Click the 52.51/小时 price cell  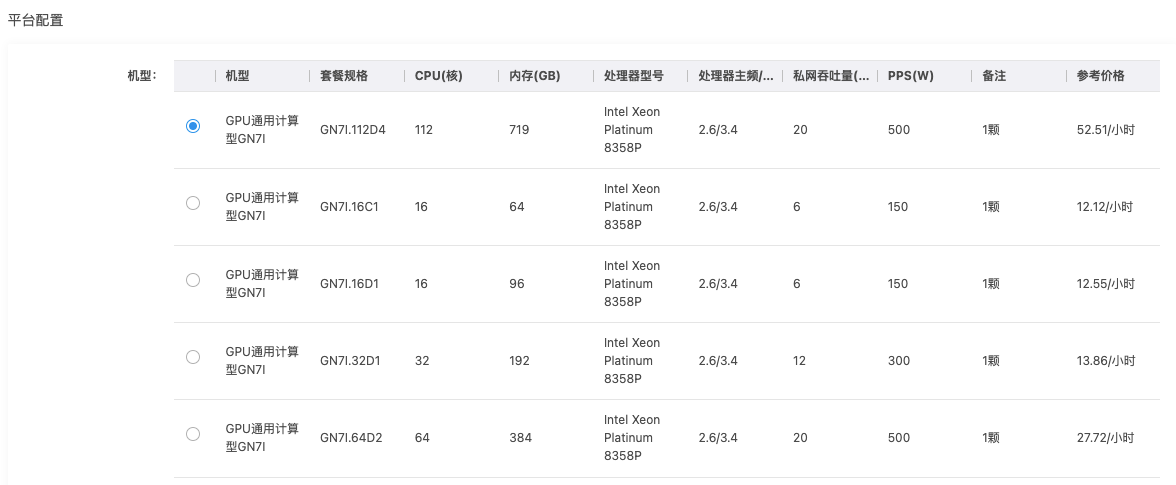tap(1105, 130)
